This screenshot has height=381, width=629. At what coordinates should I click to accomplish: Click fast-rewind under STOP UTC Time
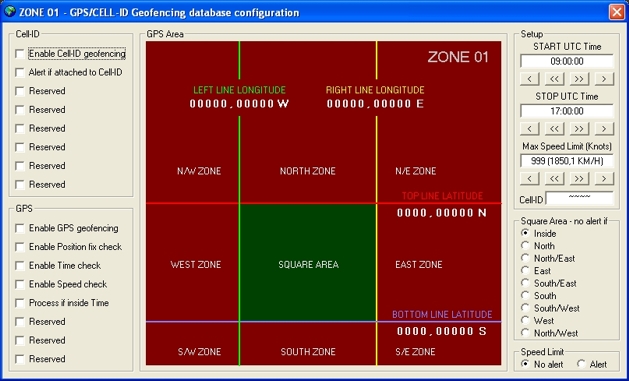pos(554,129)
